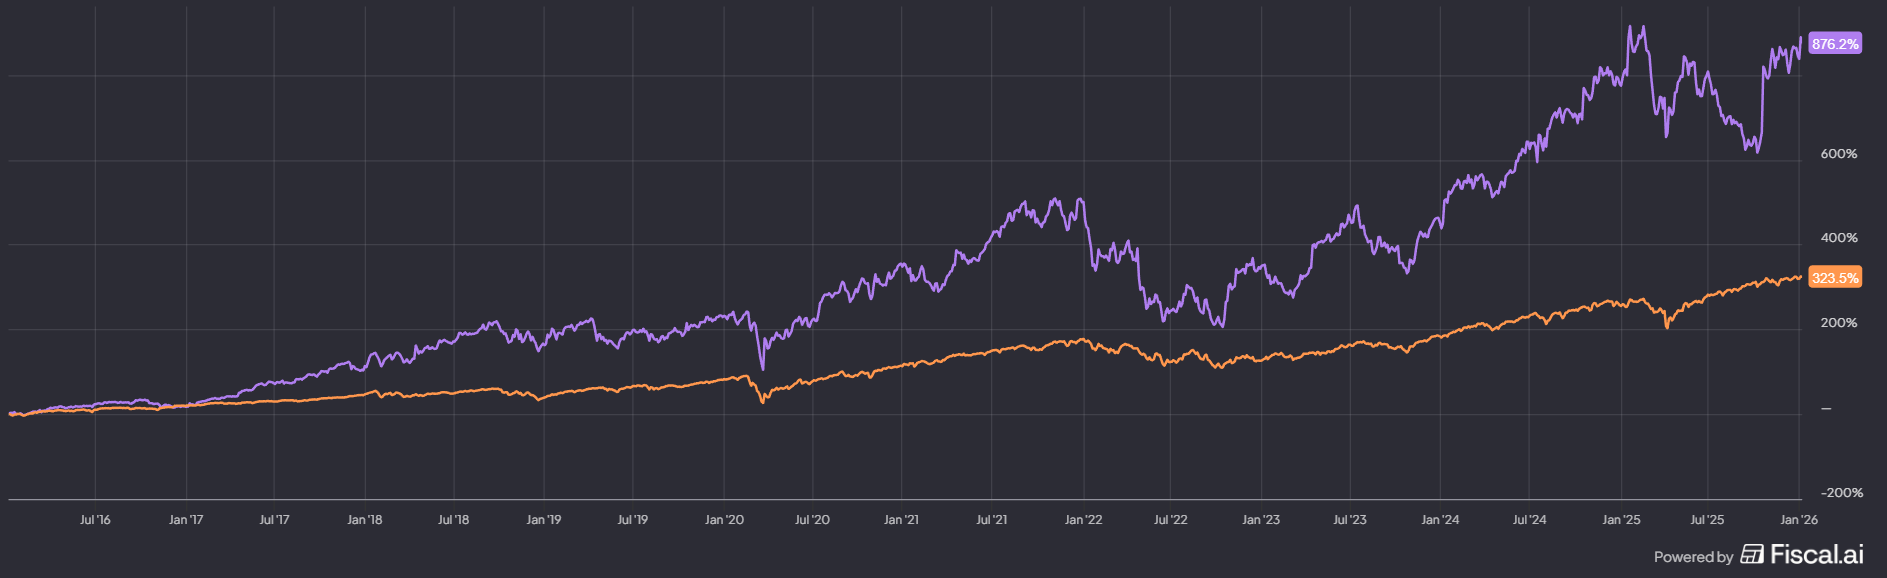Viewport: 1887px width, 578px height.
Task: Click the 600% y-axis label
Action: 1838,154
